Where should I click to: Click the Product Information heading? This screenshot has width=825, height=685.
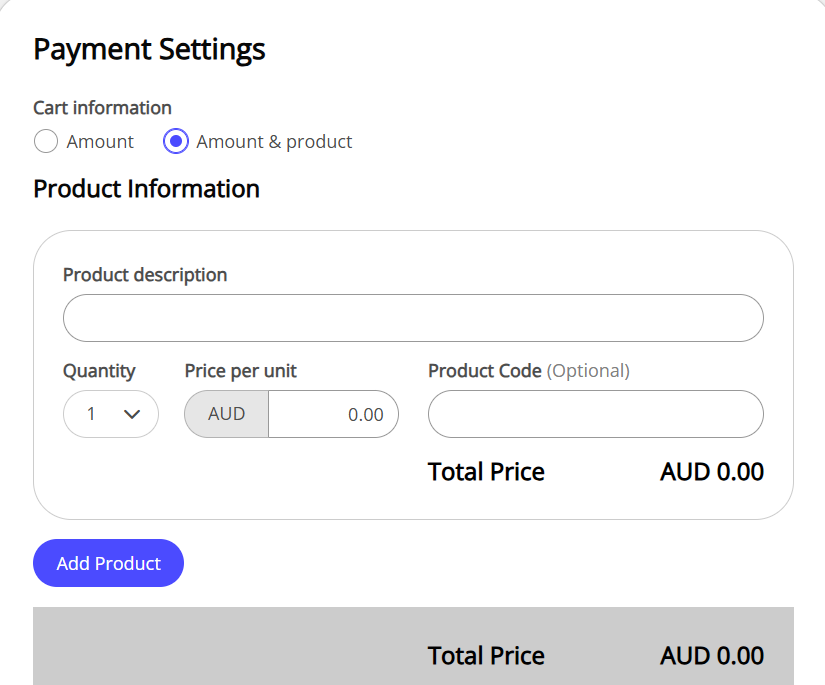tap(146, 188)
